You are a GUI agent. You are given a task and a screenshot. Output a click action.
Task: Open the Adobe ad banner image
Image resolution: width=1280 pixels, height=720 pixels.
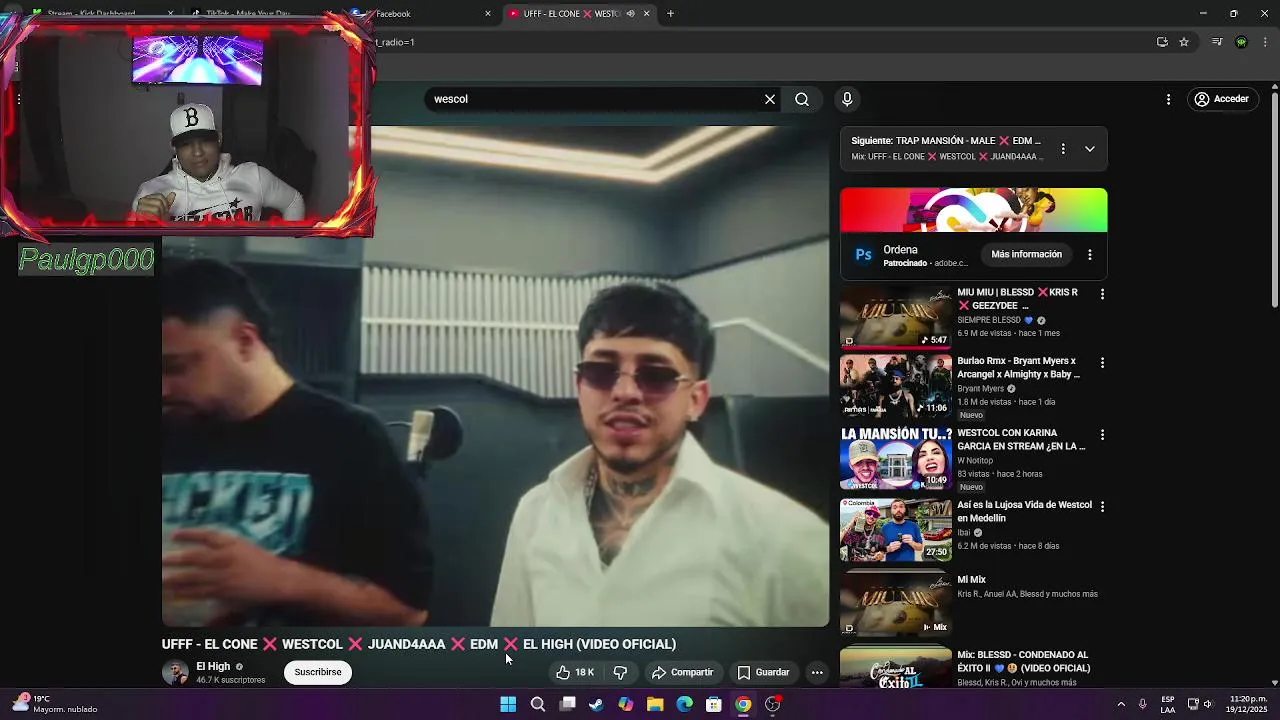(973, 210)
